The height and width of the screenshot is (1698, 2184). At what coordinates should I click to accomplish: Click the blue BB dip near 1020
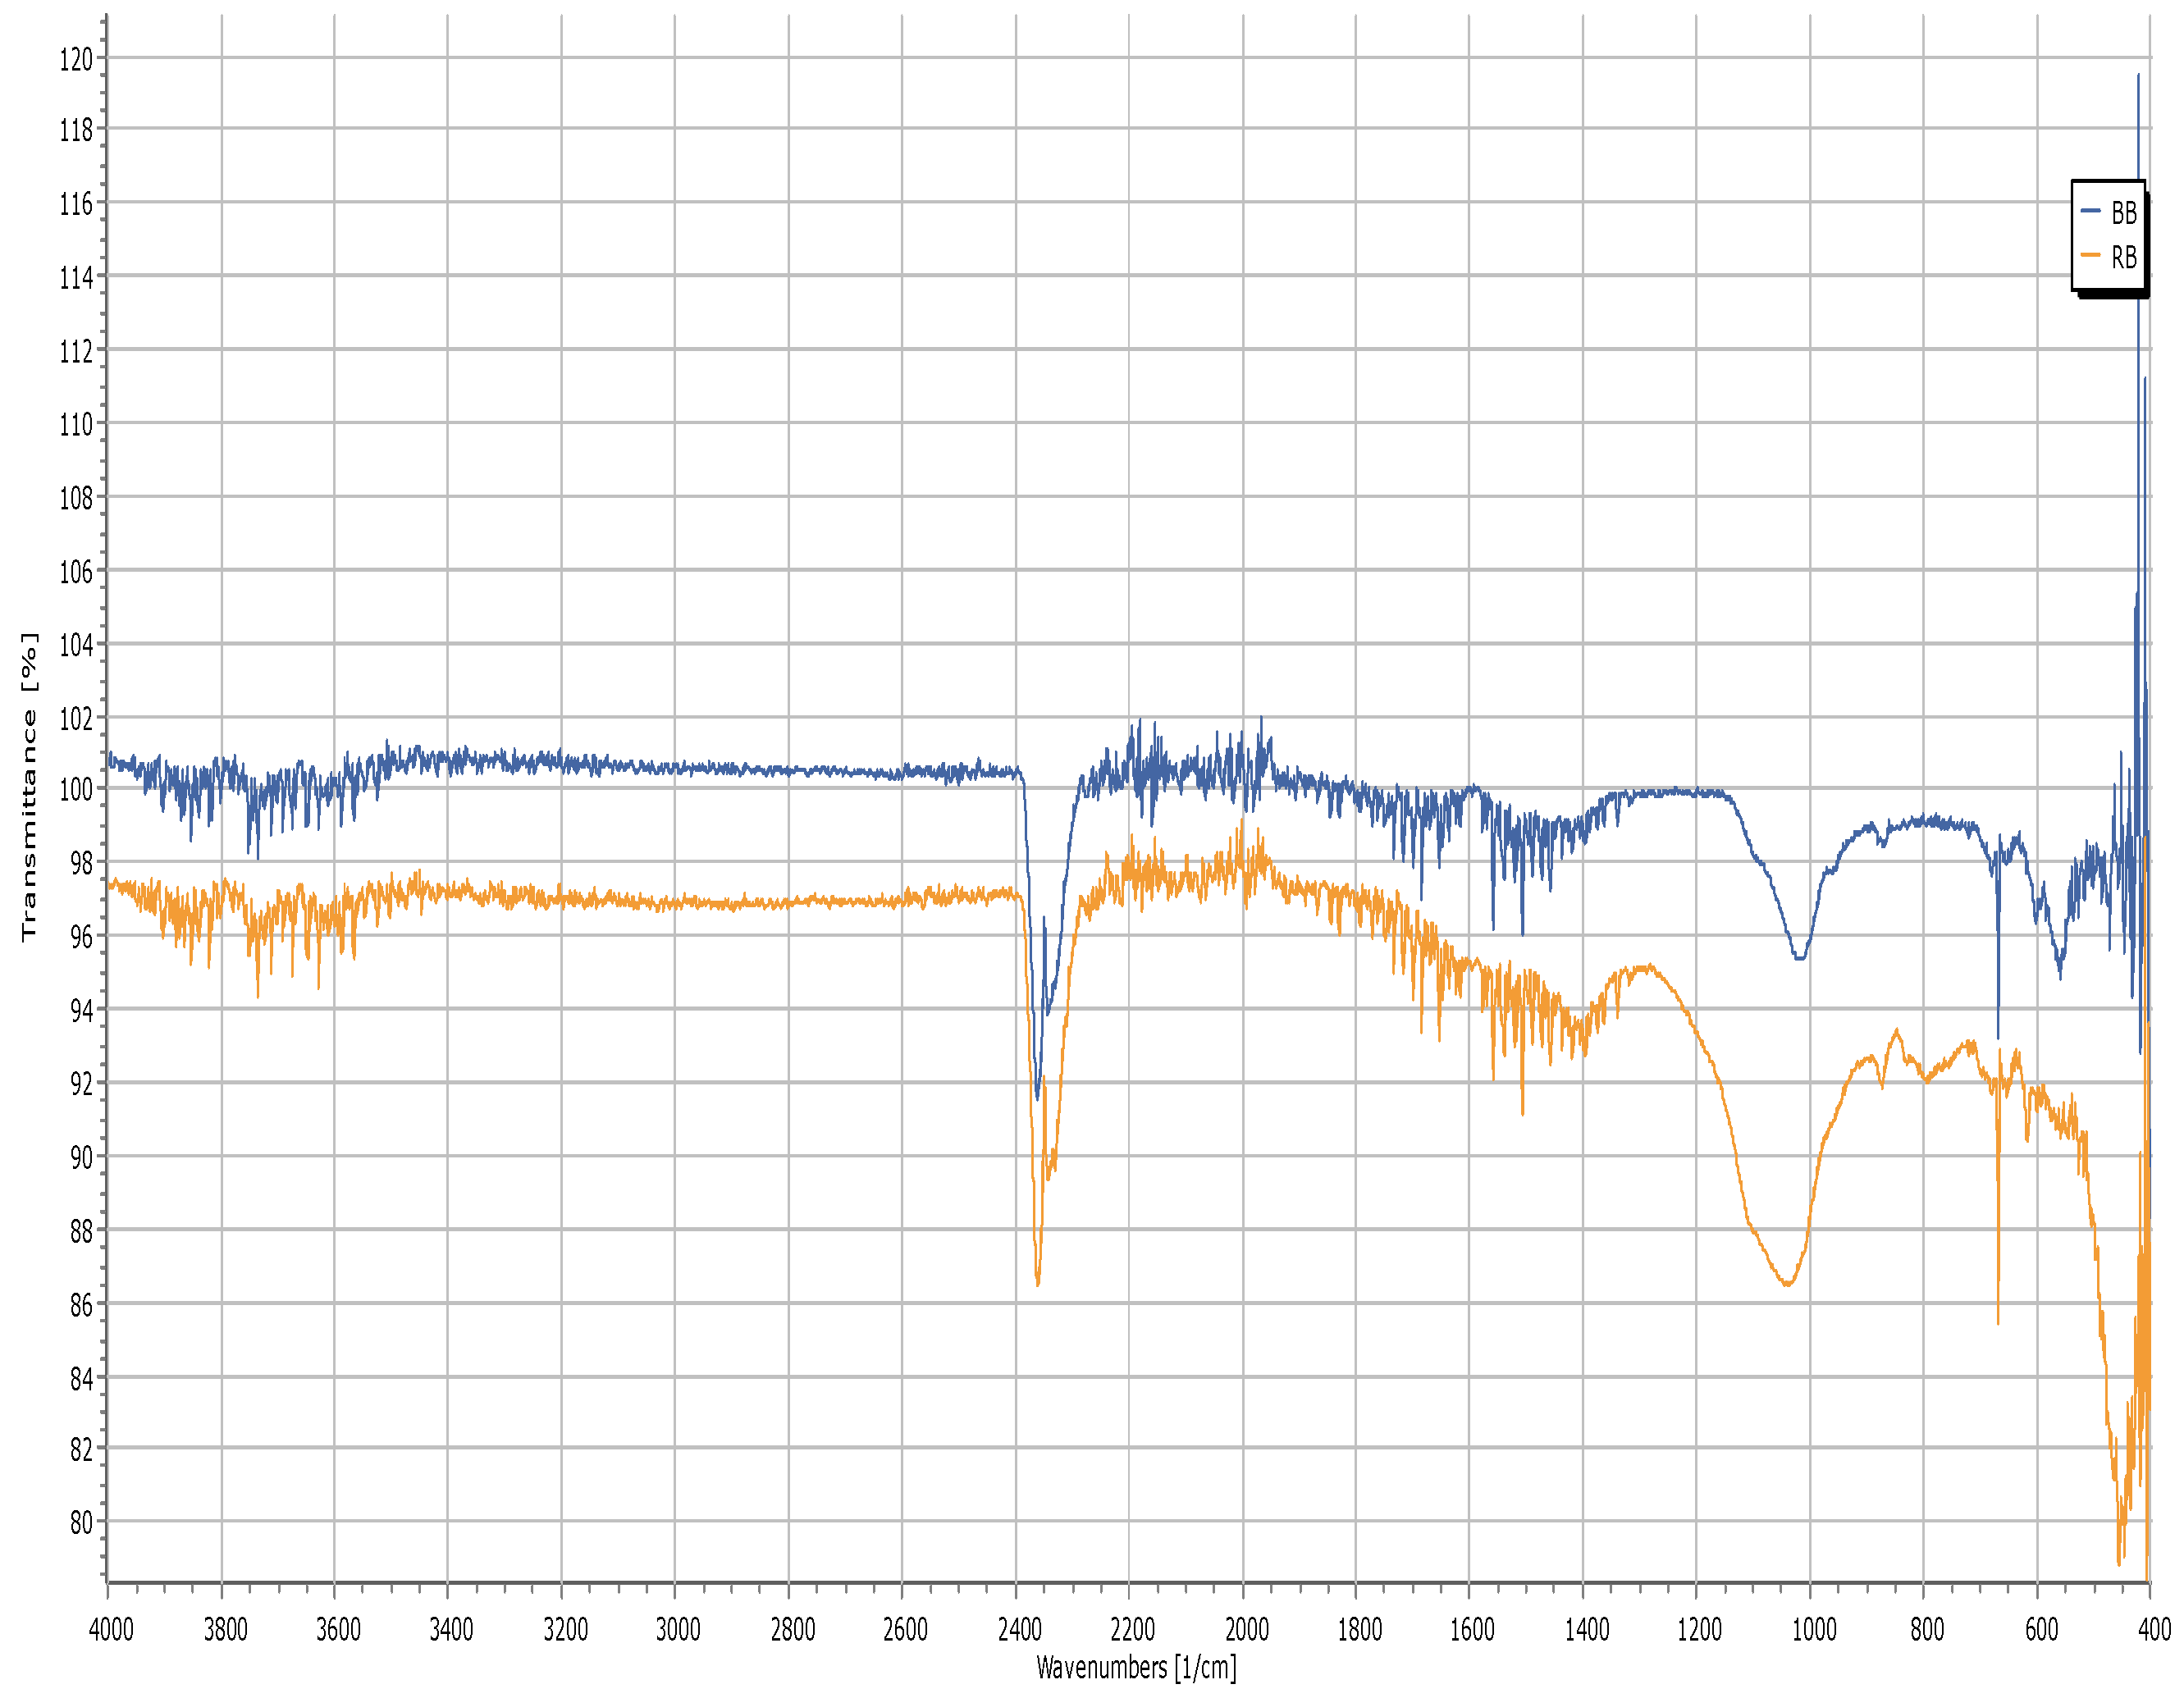1799,958
